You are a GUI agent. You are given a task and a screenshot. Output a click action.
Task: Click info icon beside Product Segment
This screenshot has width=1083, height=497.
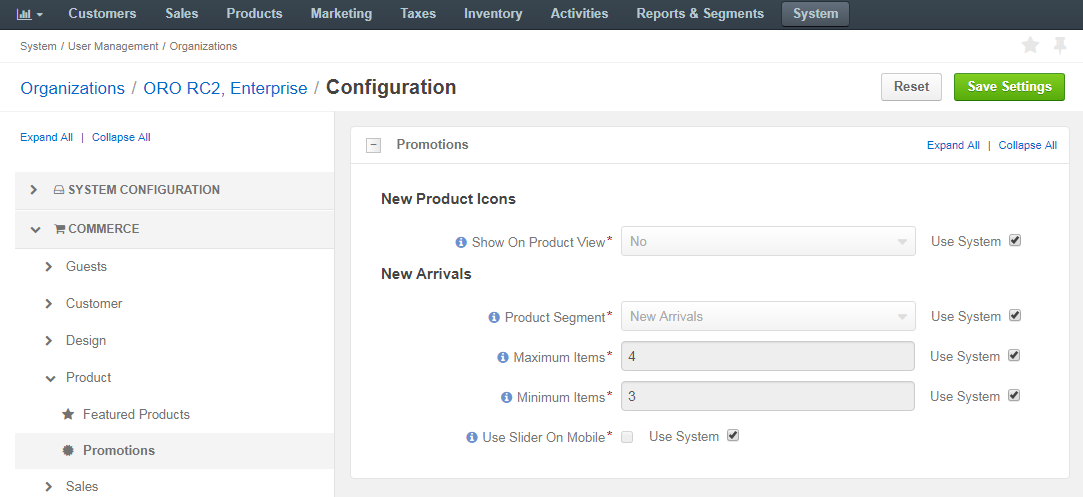click(x=494, y=318)
